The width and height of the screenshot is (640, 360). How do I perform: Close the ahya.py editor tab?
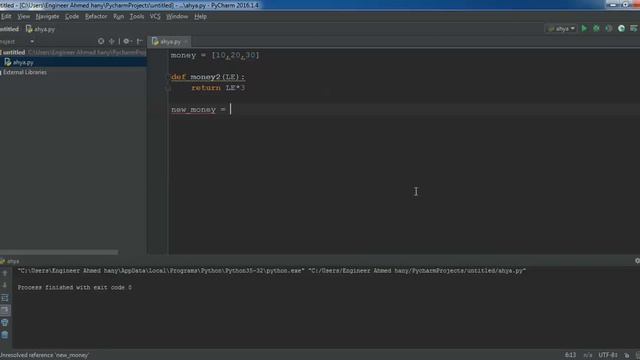click(186, 42)
